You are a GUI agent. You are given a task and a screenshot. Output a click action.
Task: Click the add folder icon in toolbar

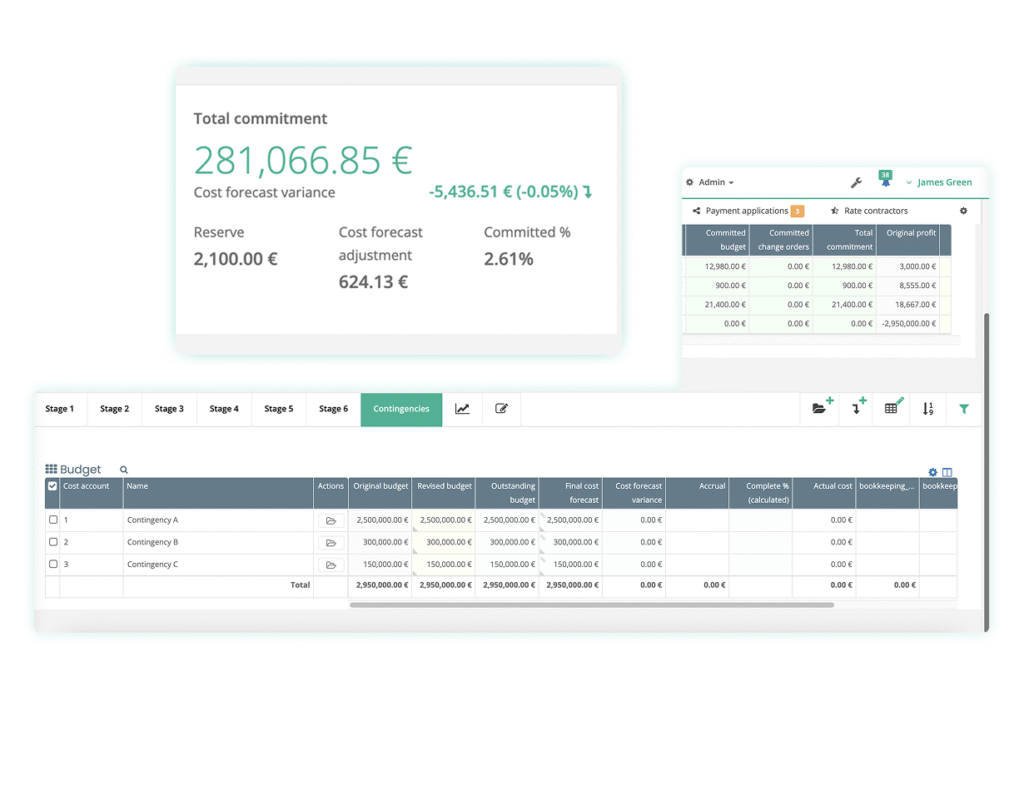click(x=822, y=408)
